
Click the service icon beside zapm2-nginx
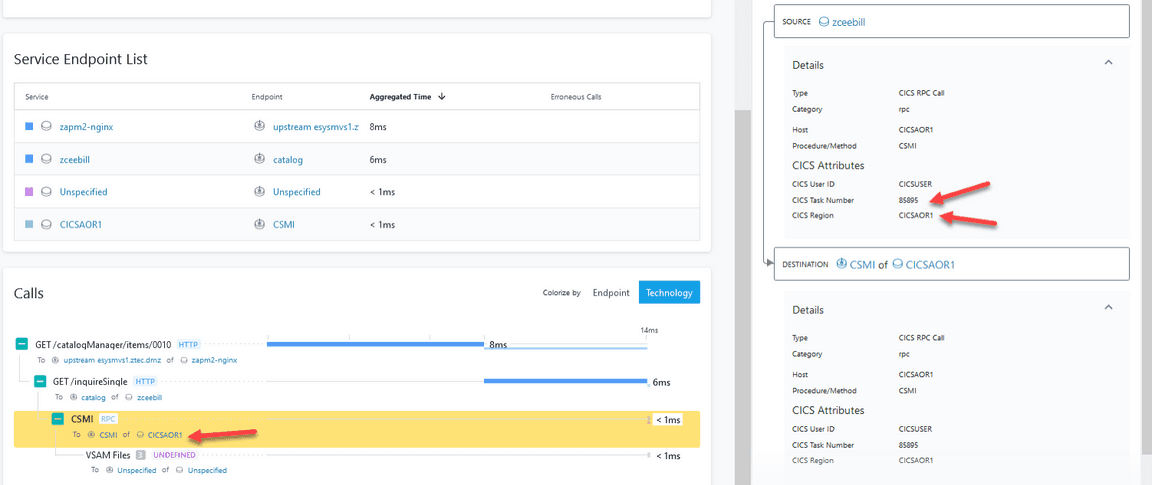point(46,127)
